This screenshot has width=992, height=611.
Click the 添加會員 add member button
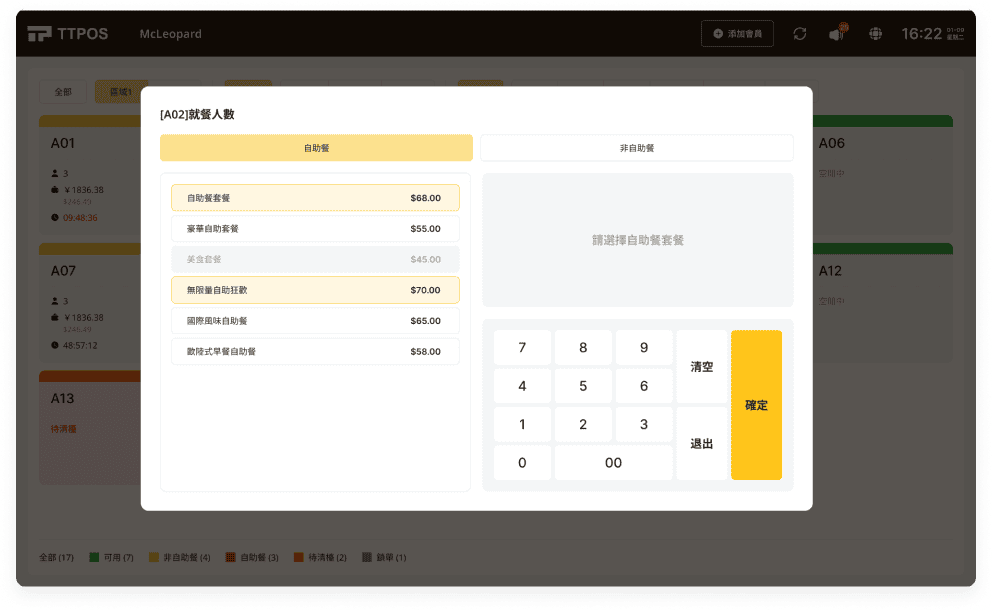737,34
